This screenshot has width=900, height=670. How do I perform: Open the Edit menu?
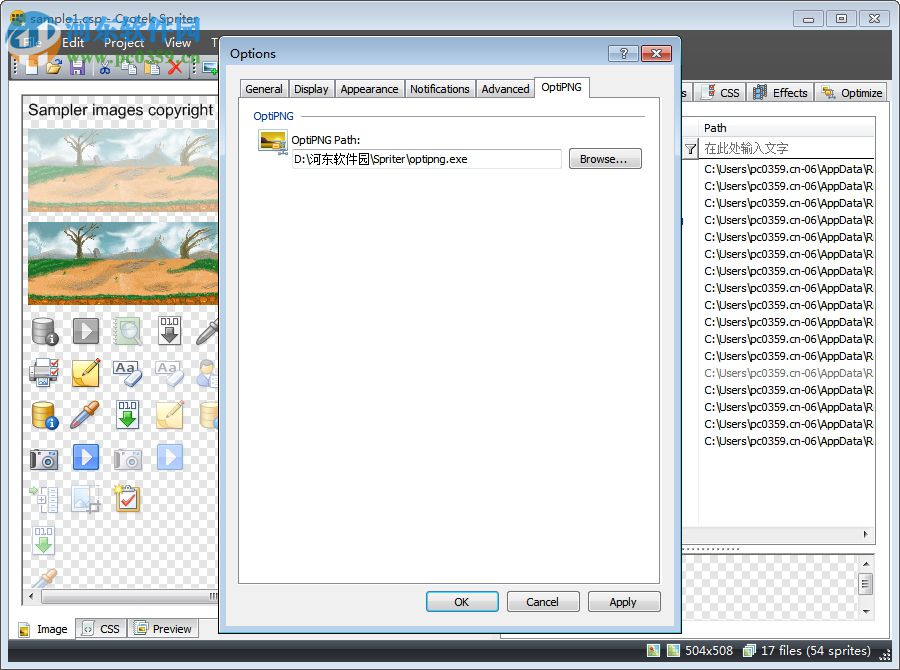(73, 42)
